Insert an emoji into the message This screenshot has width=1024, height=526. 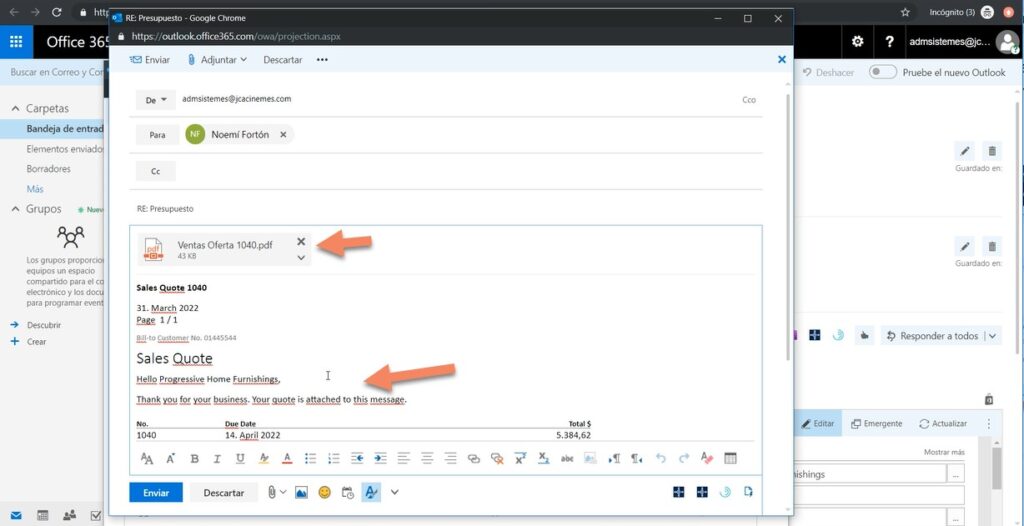click(x=324, y=492)
